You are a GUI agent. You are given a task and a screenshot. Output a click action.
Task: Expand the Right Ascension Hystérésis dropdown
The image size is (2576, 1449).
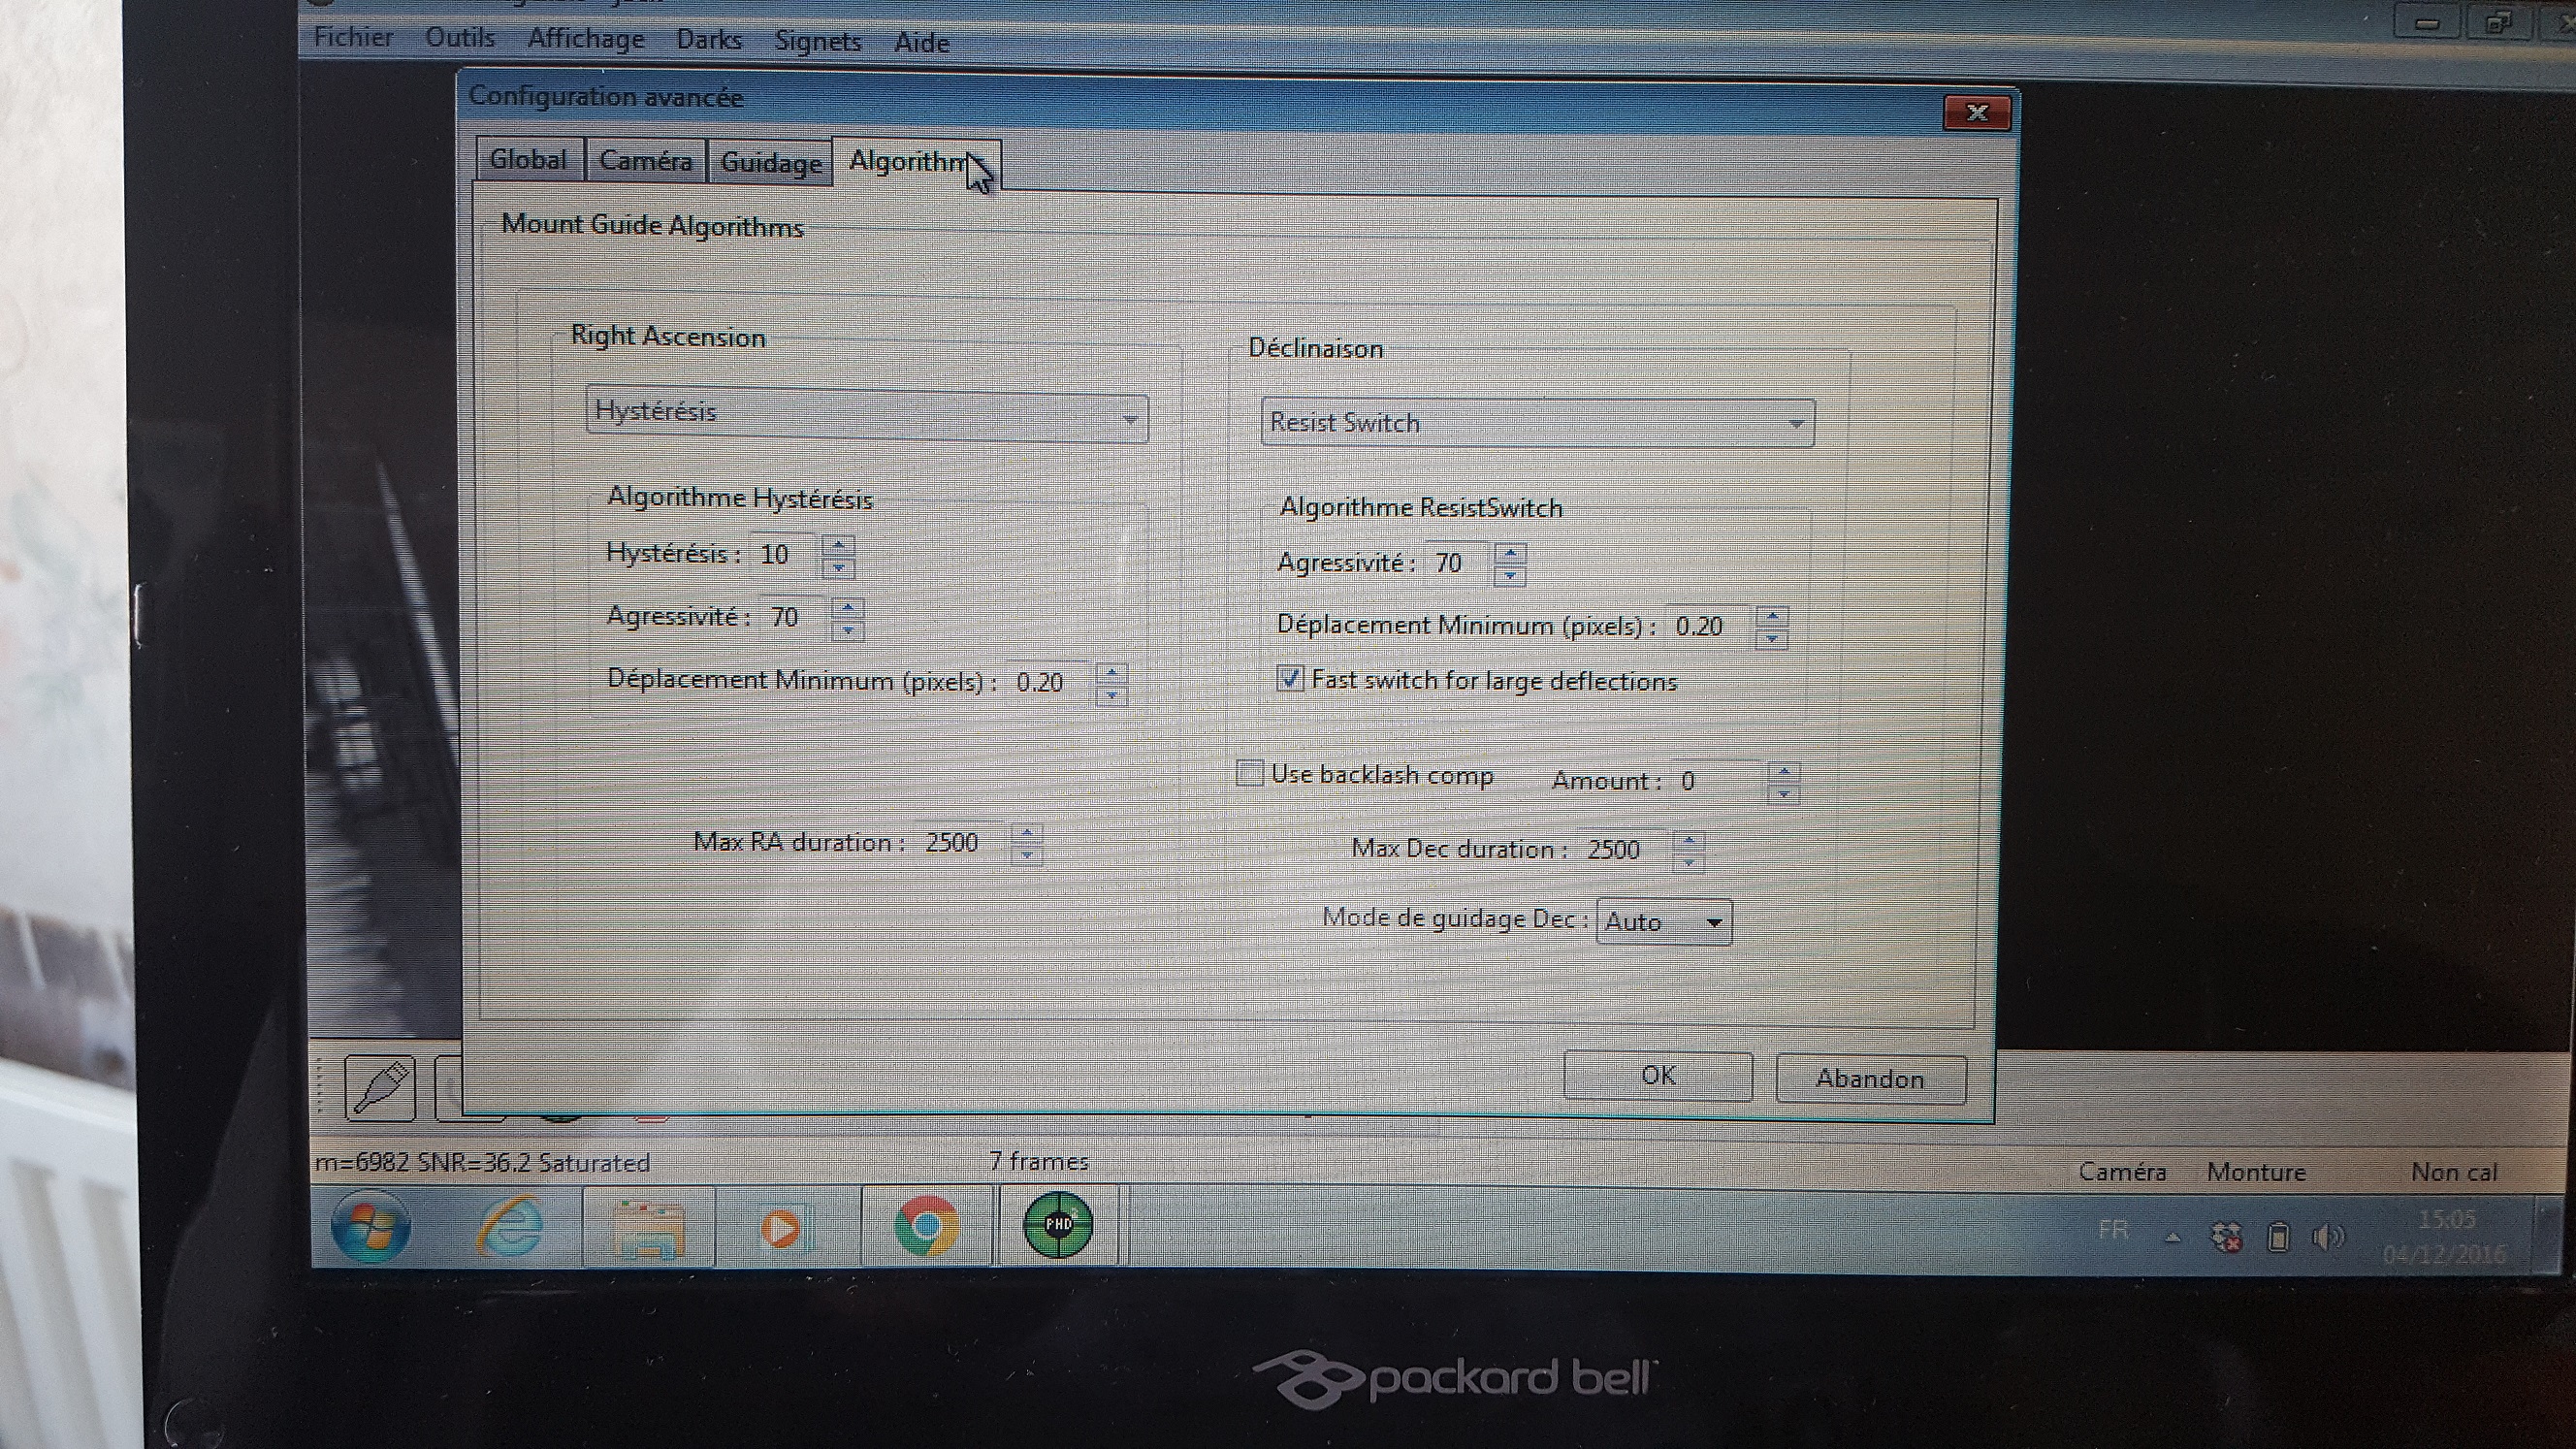coord(1130,418)
